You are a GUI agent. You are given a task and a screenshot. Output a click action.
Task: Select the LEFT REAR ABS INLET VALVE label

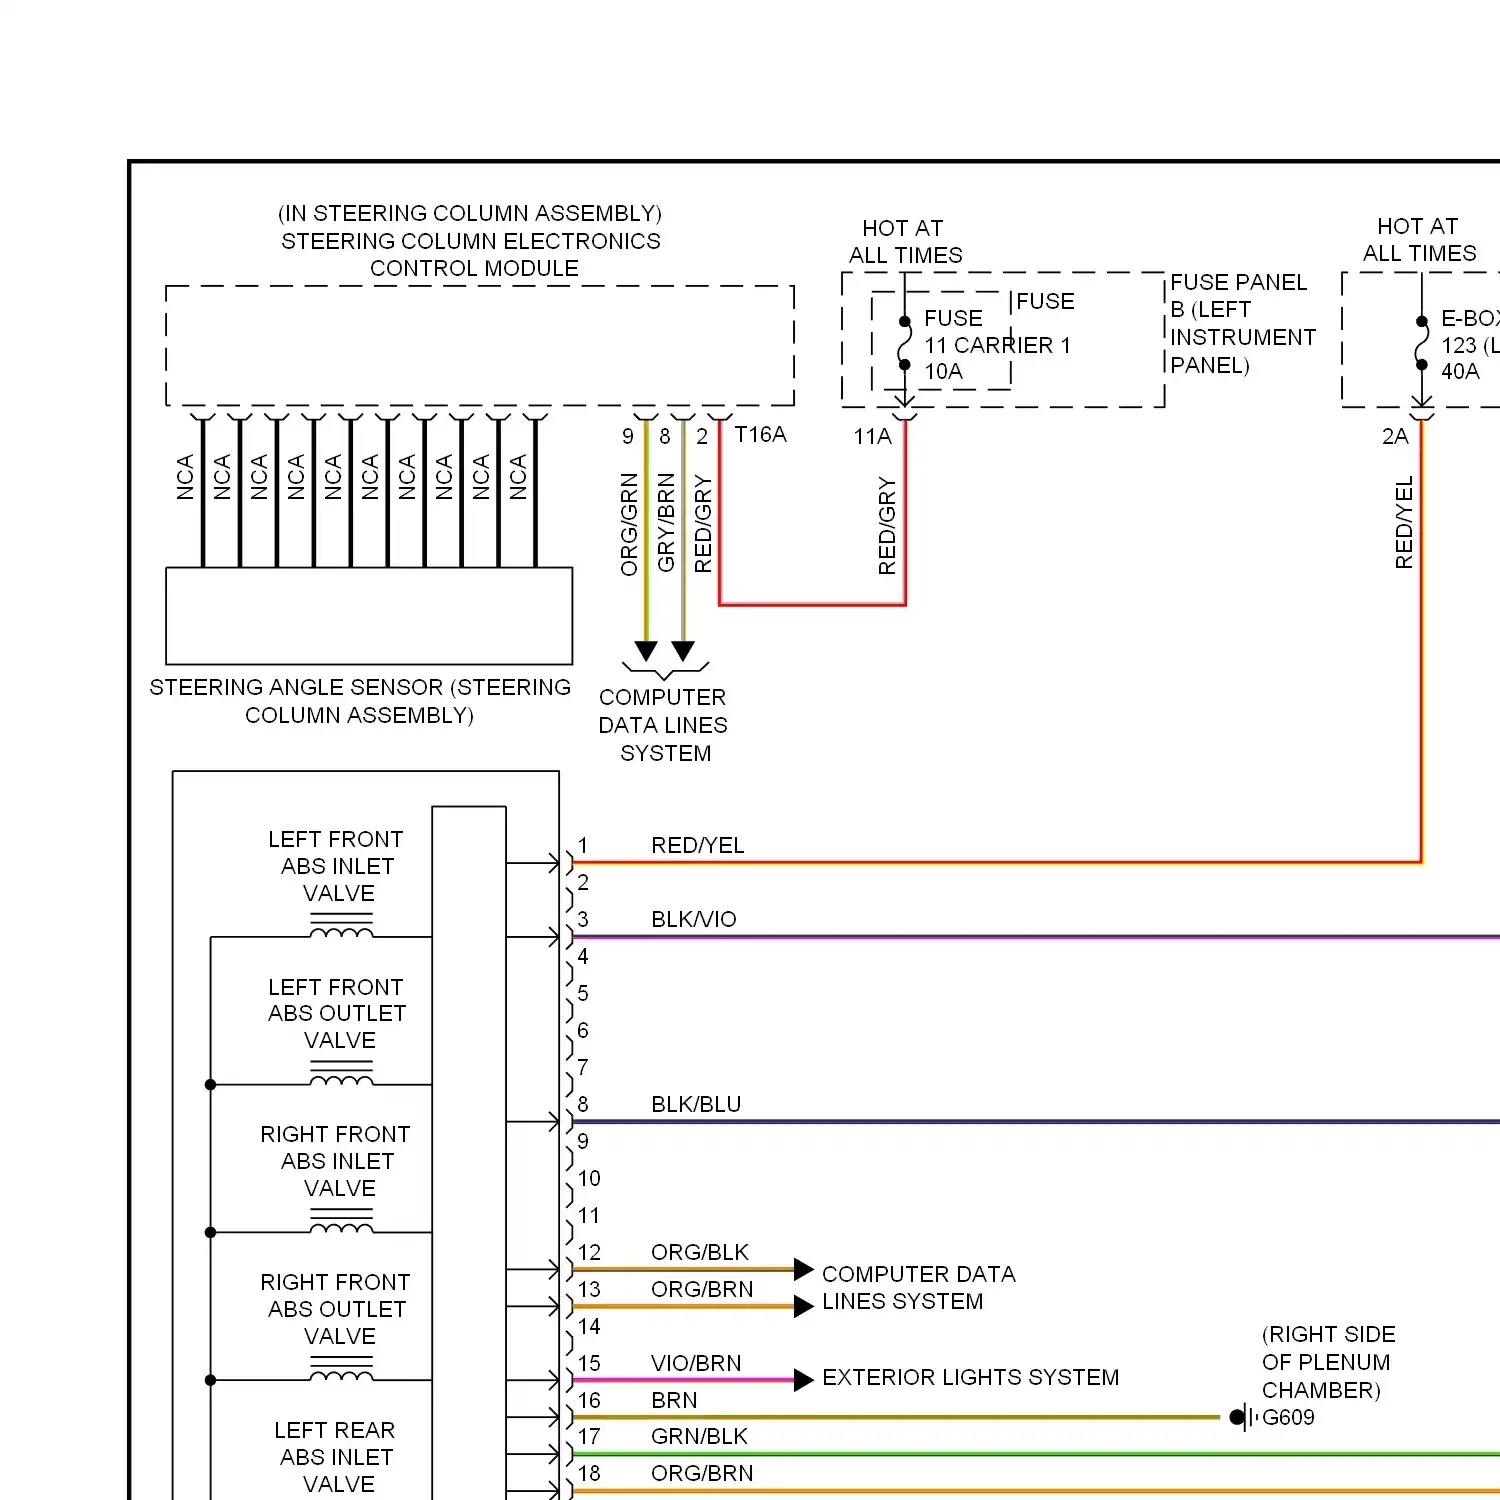pos(336,1457)
